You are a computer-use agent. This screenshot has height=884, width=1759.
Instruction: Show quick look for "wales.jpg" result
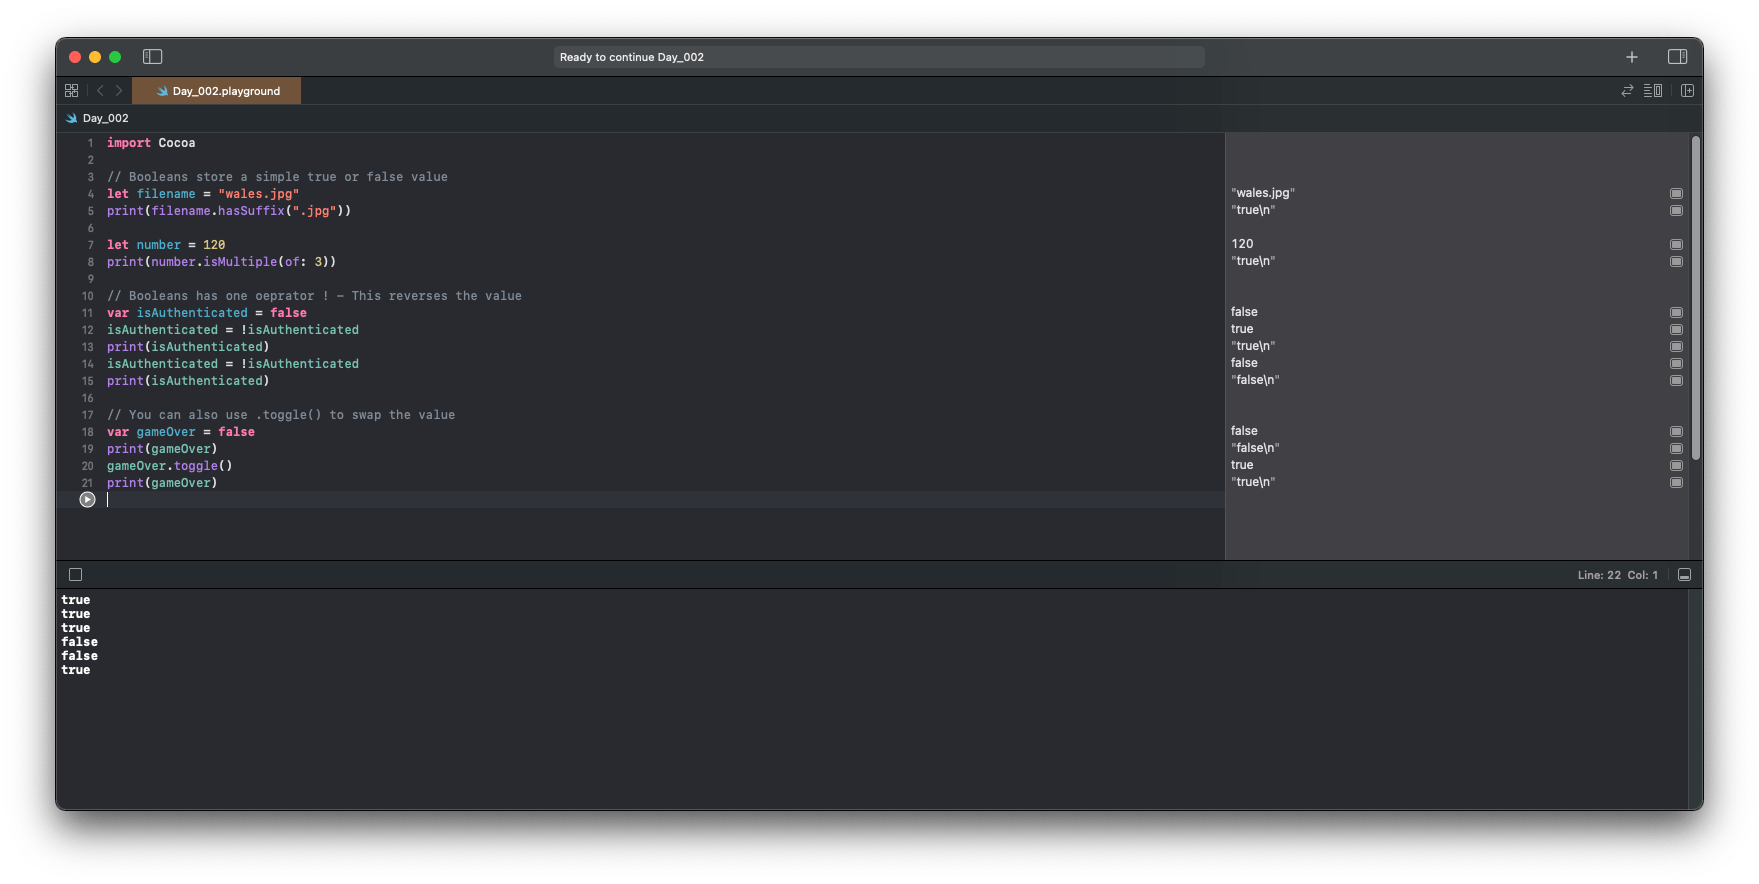coord(1676,193)
